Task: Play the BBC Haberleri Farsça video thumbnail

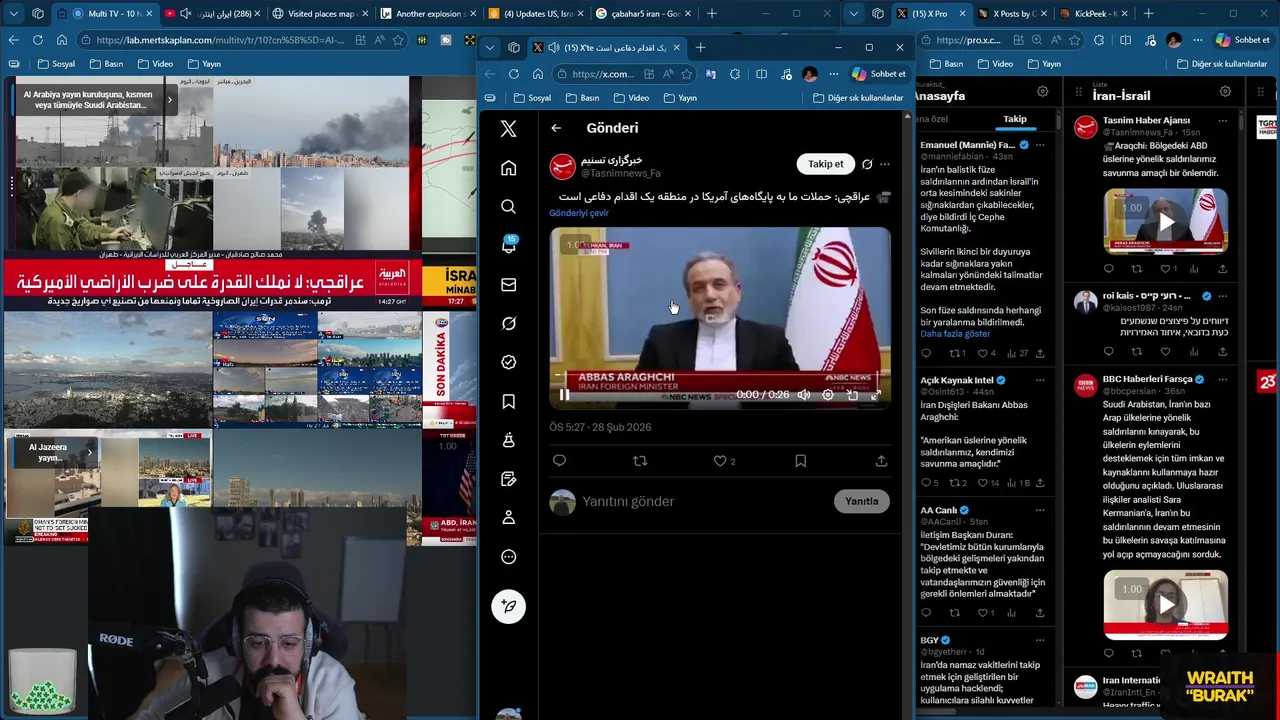Action: click(1166, 605)
